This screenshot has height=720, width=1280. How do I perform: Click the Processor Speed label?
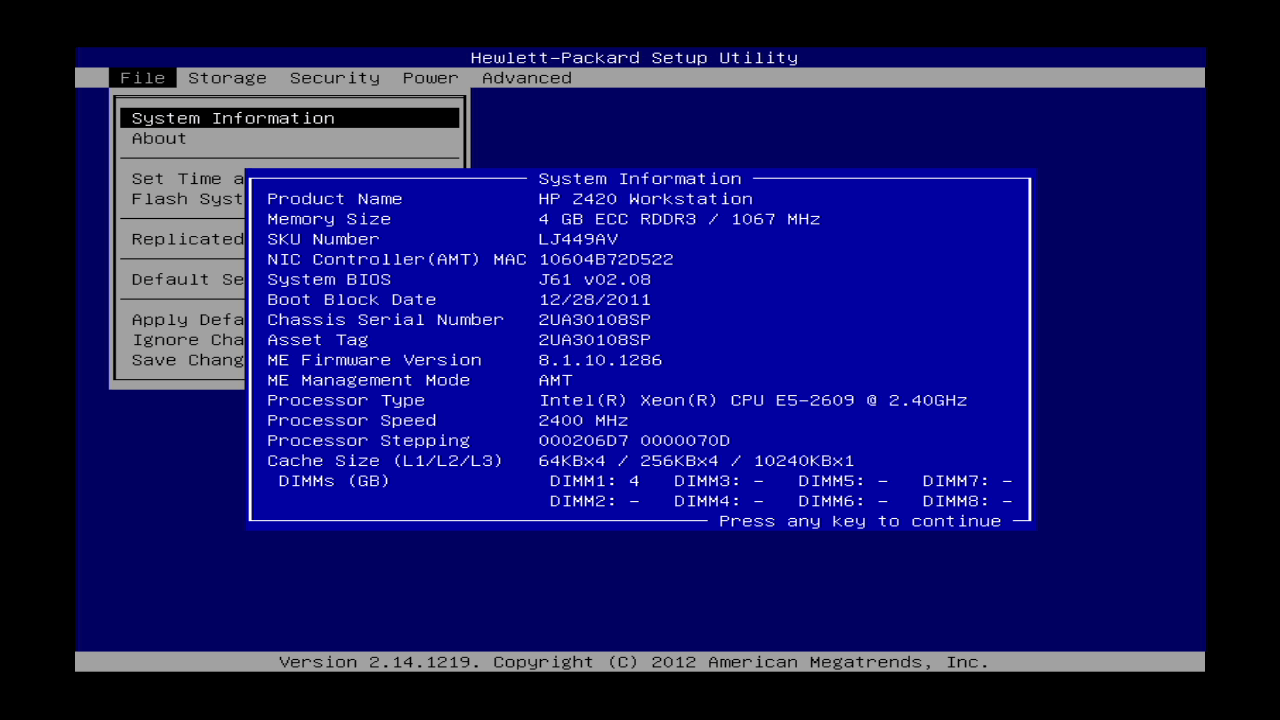(x=351, y=420)
